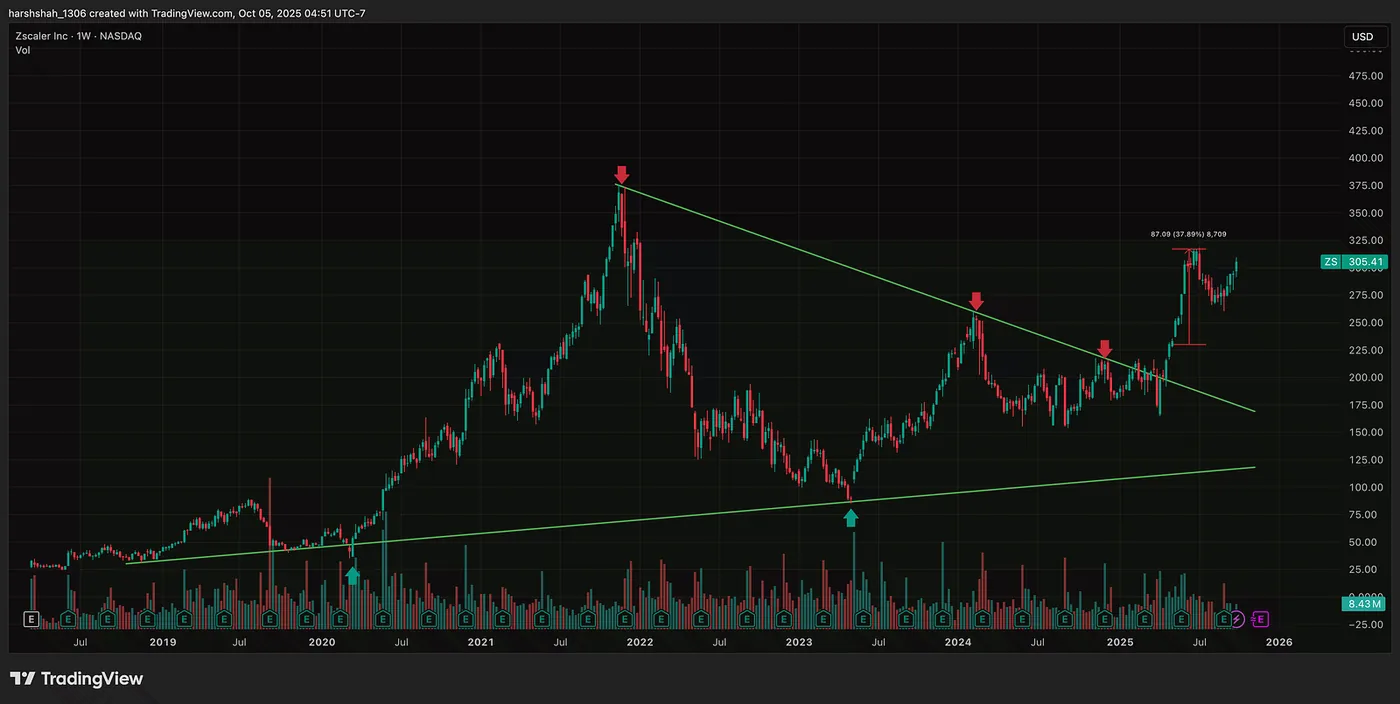Click the 325.00 price axis label

point(1365,240)
